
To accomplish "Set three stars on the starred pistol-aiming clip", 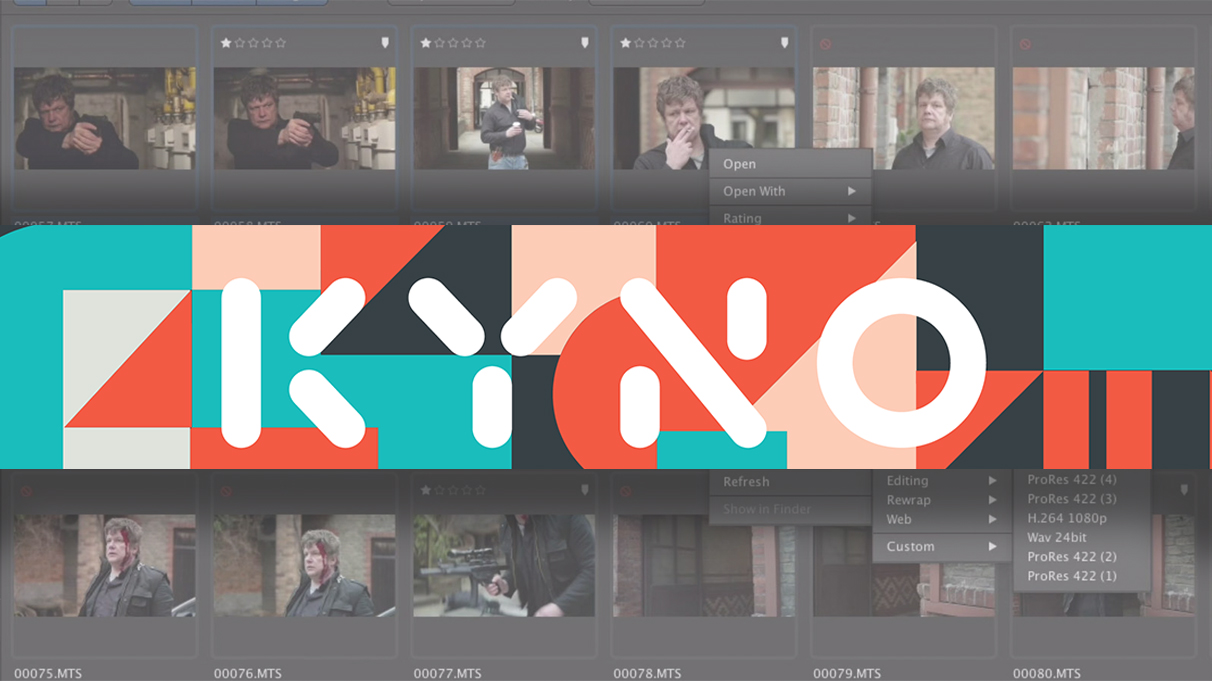I will pos(253,43).
